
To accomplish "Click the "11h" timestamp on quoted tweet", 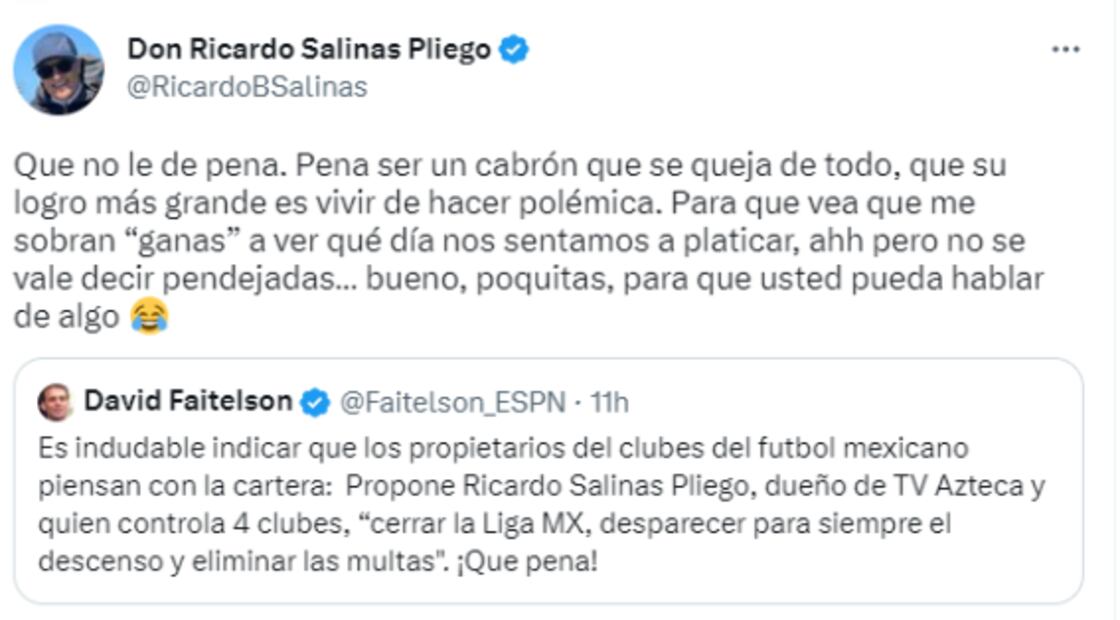I will tap(609, 403).
